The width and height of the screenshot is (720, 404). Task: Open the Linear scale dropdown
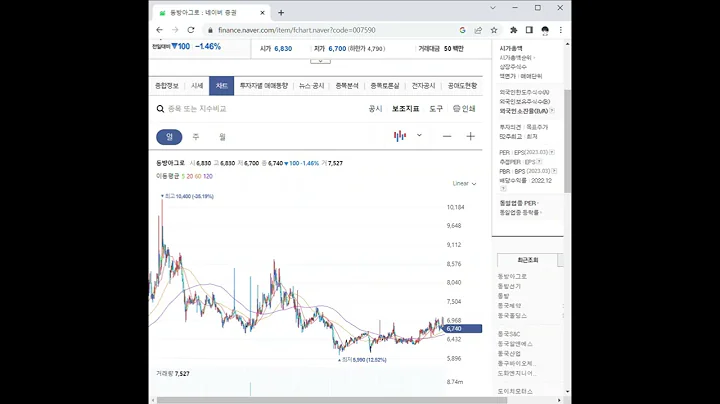point(464,184)
